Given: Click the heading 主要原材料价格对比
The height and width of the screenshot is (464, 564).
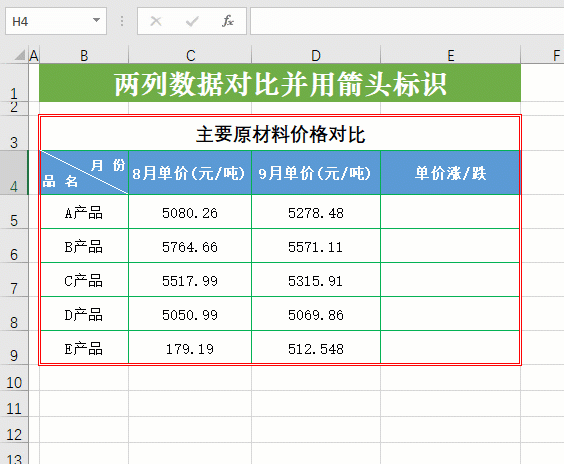Looking at the screenshot, I should [x=281, y=135].
